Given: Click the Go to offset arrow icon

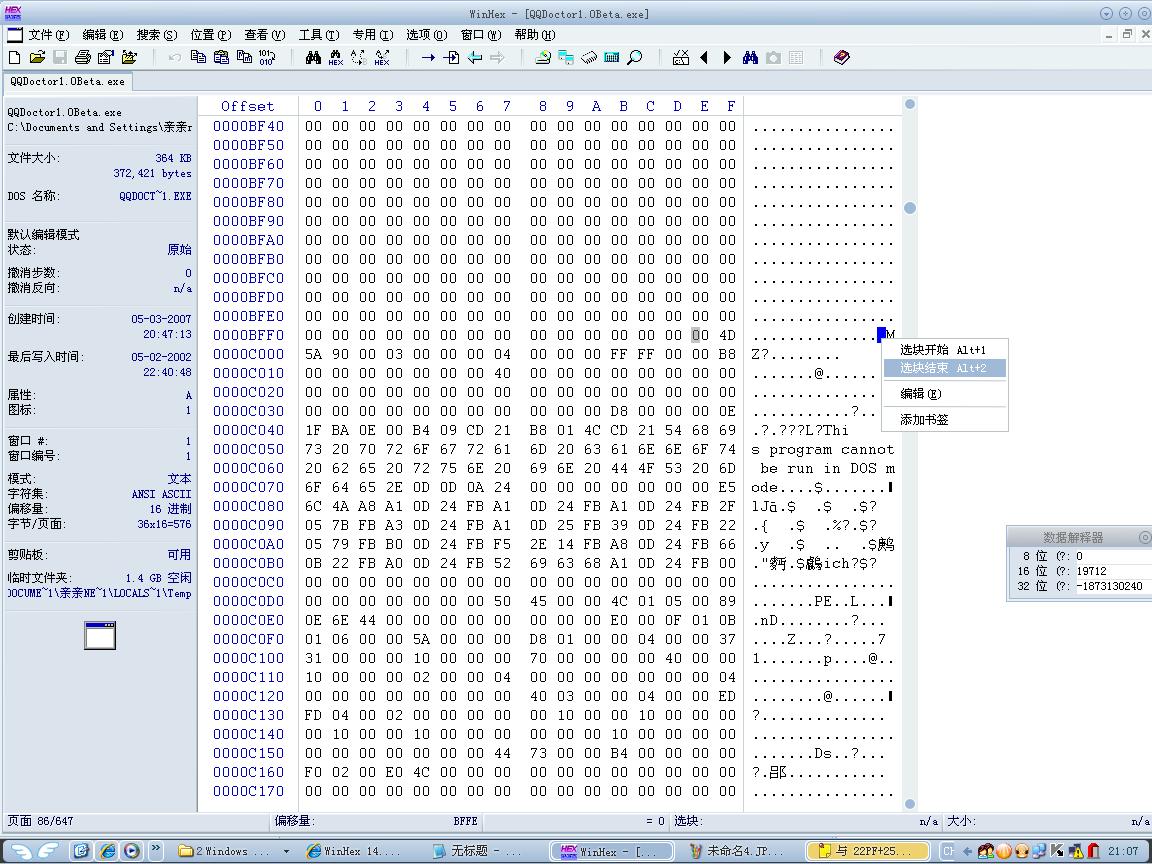Looking at the screenshot, I should pos(428,57).
